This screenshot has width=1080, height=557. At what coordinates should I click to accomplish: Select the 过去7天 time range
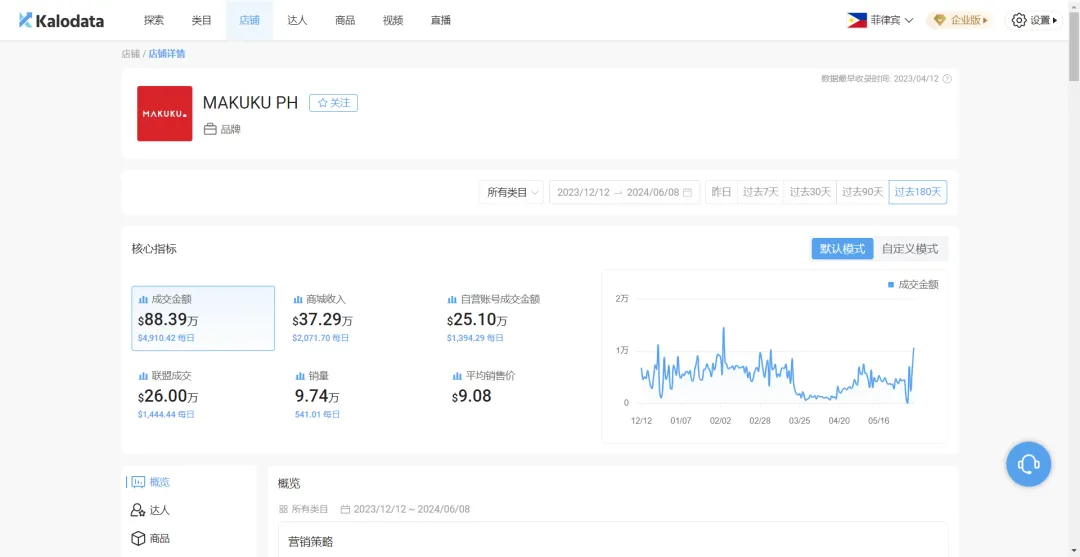pyautogui.click(x=760, y=193)
